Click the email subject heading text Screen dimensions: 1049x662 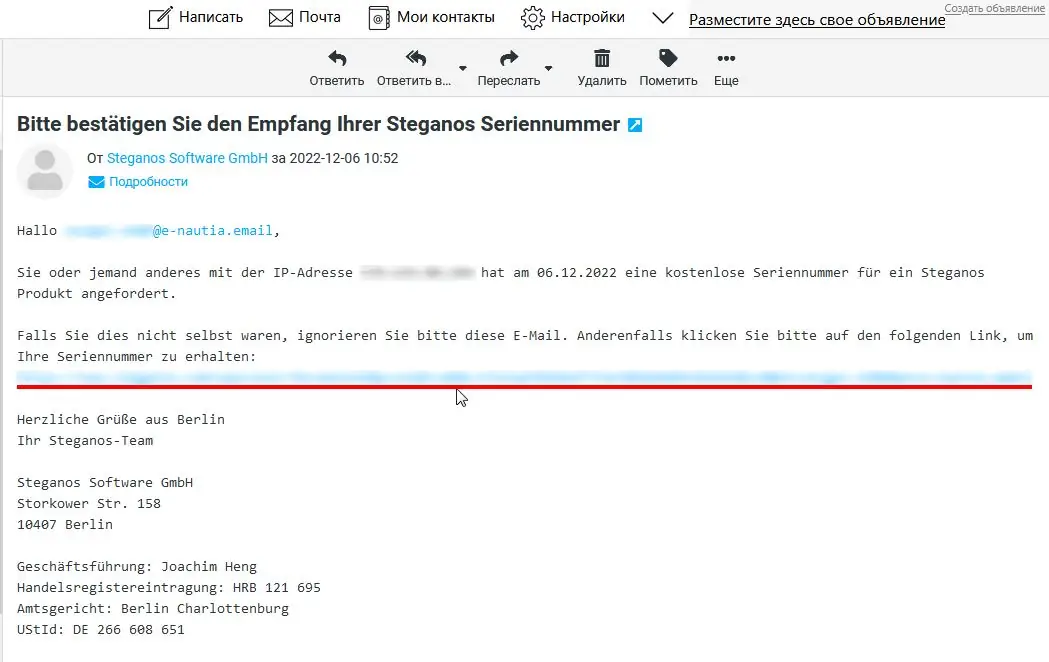[318, 124]
